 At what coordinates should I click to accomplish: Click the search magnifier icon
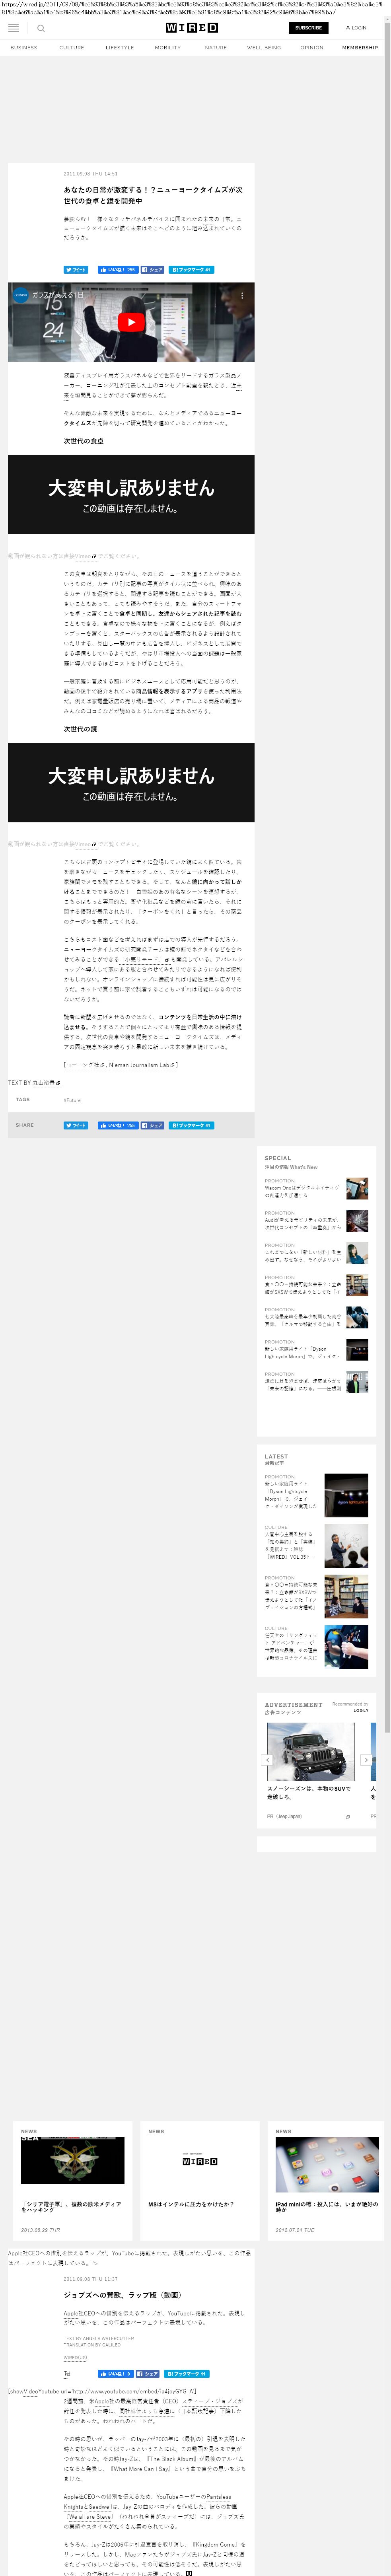(x=41, y=28)
